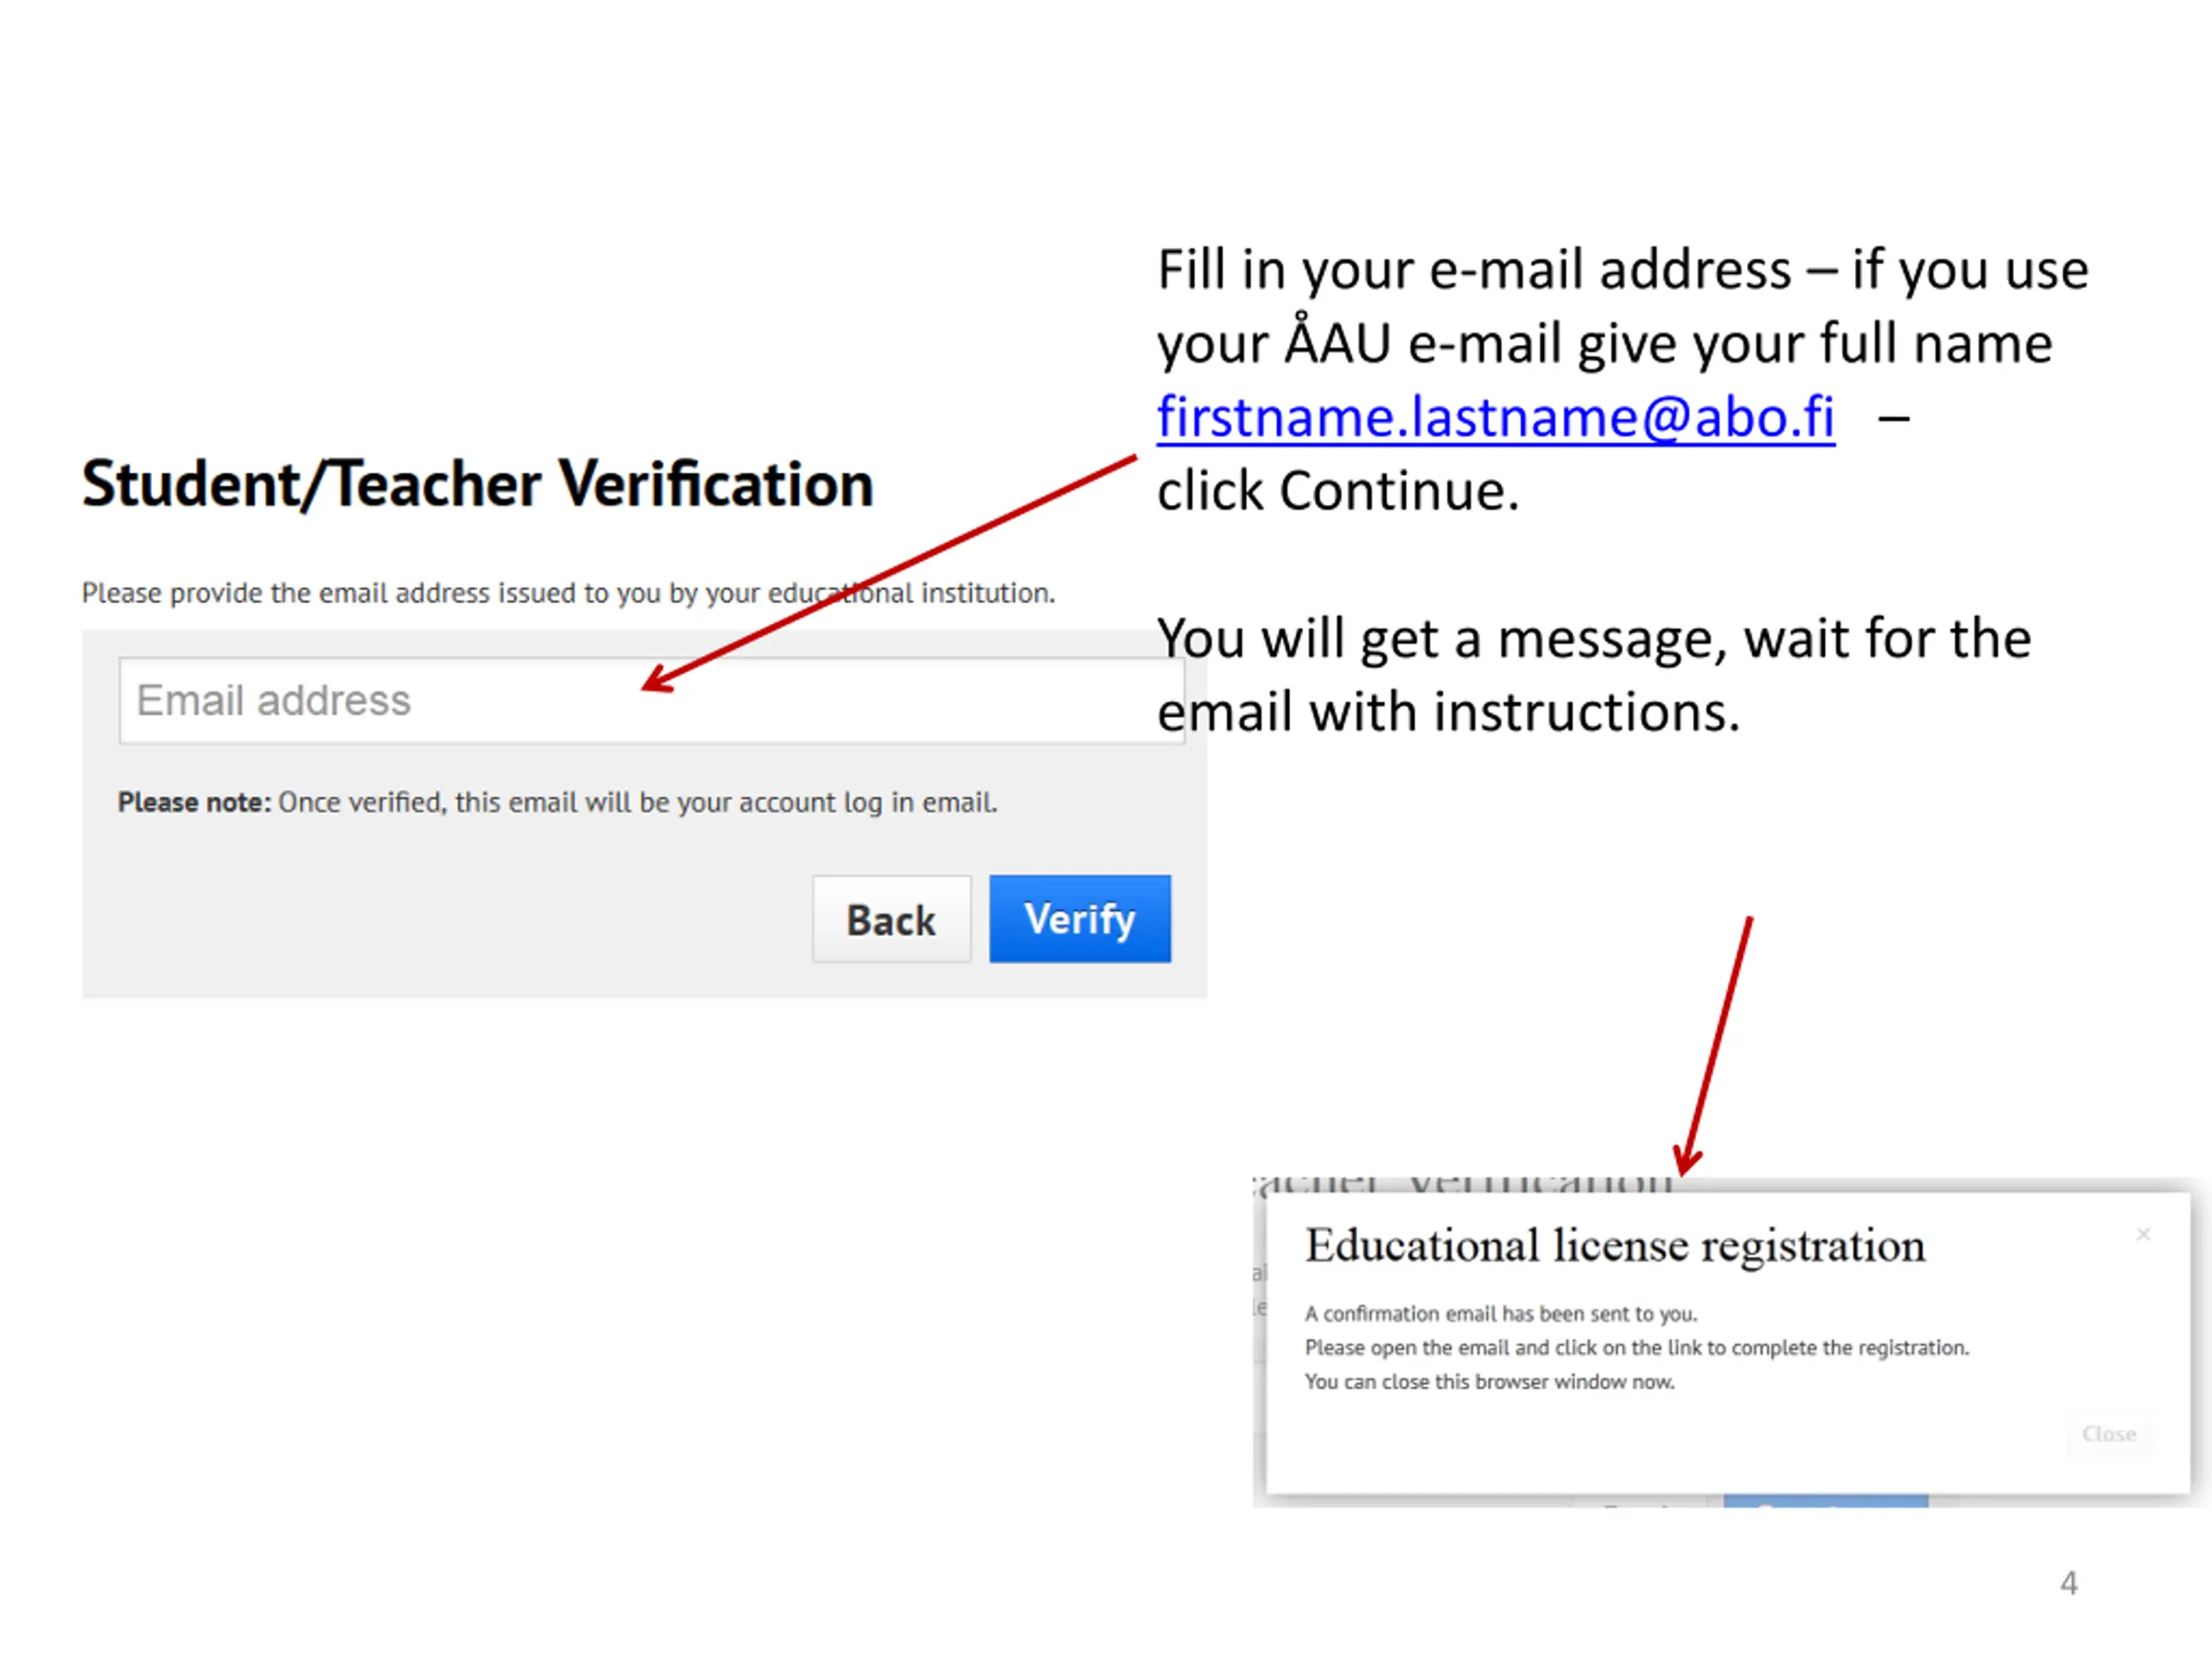This screenshot has width=2212, height=1659.
Task: Select the Student/Teacher Verification heading
Action: click(x=477, y=484)
